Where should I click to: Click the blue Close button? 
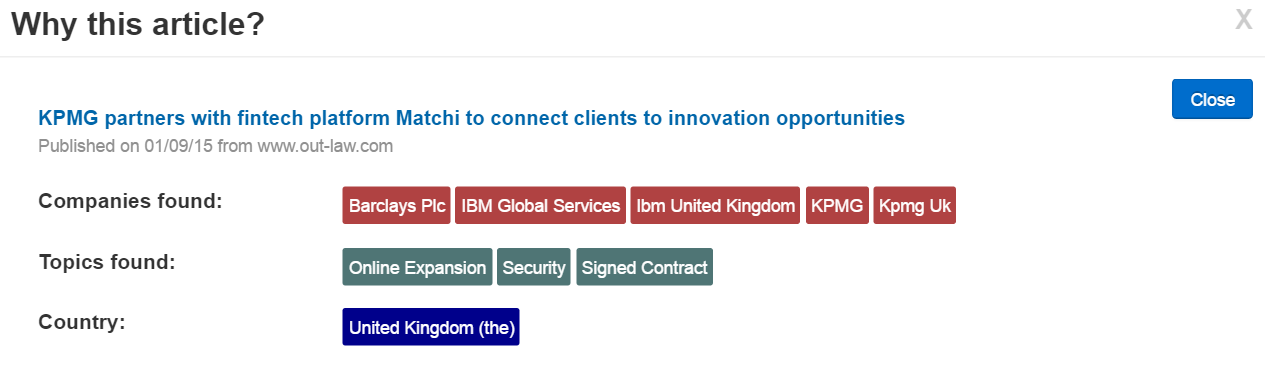click(1212, 99)
